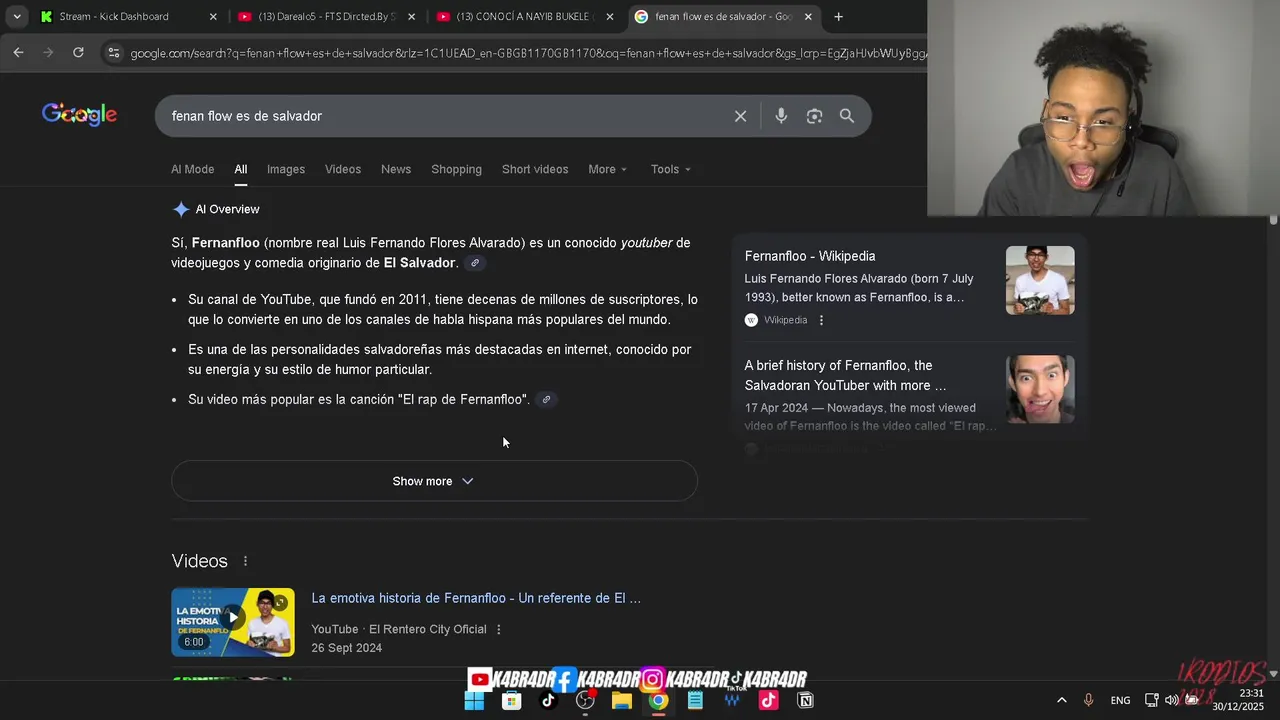Click El Rentero City Oficial channel text
Viewport: 1280px width, 720px height.
[427, 629]
